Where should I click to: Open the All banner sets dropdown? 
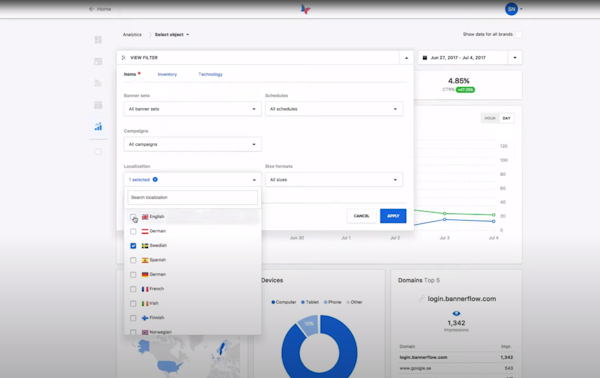click(192, 109)
